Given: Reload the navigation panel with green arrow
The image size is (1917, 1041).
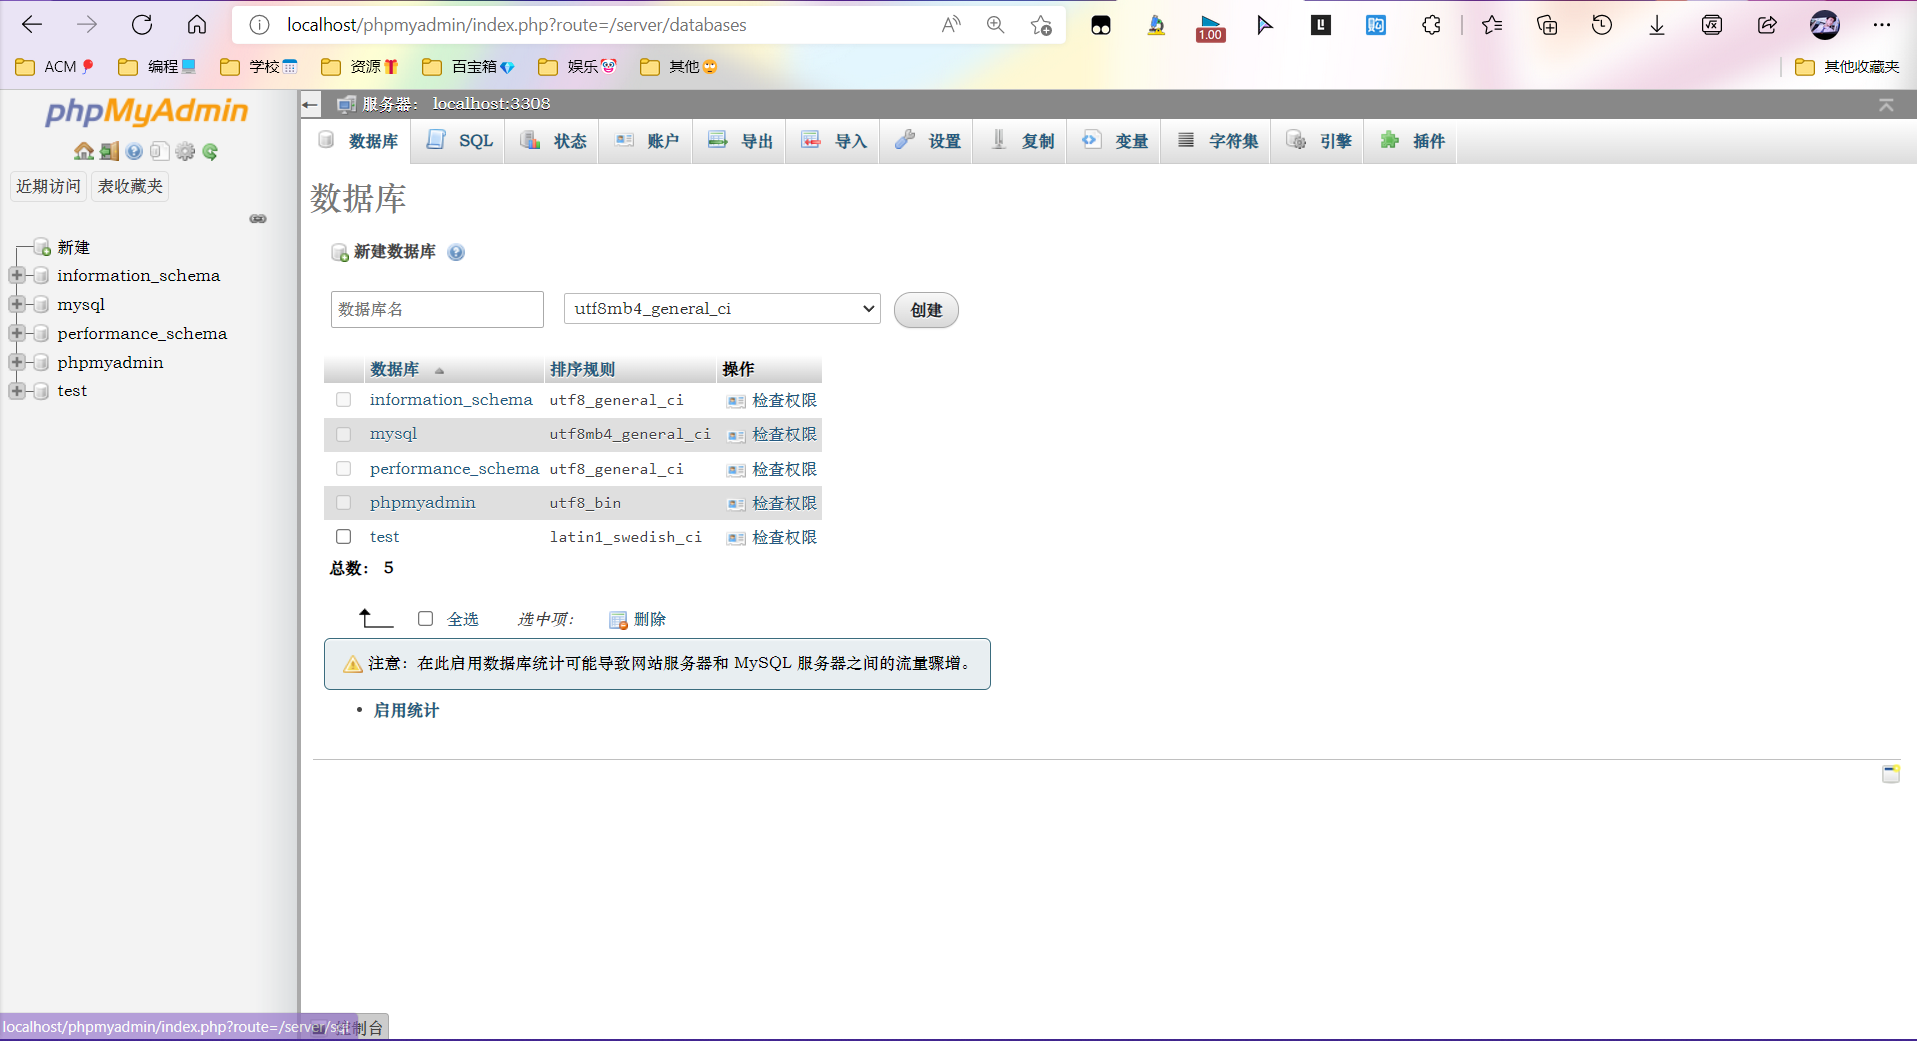Looking at the screenshot, I should (210, 151).
